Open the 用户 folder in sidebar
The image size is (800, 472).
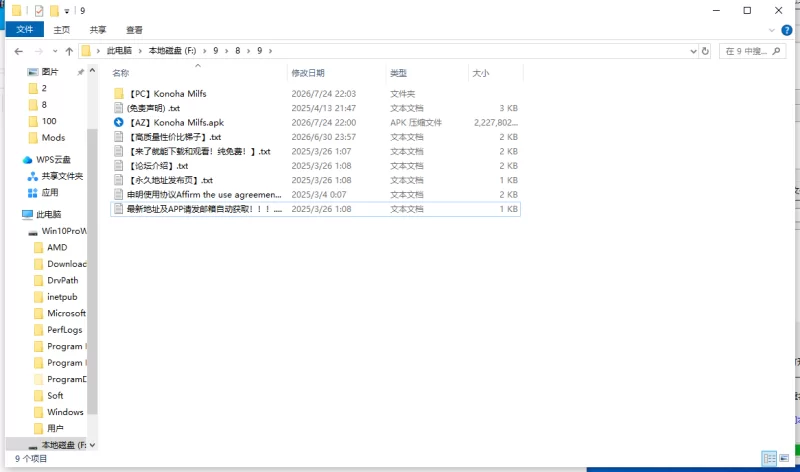(x=55, y=429)
